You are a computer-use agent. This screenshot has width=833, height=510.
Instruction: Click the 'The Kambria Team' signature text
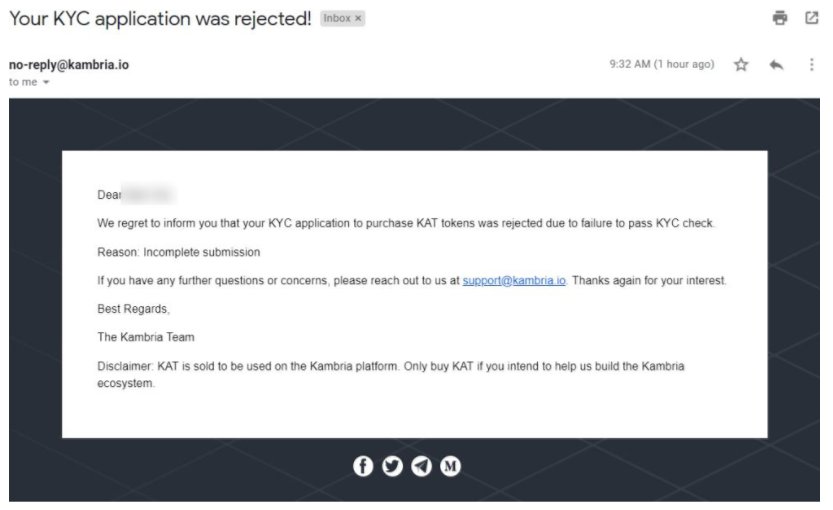click(x=146, y=337)
